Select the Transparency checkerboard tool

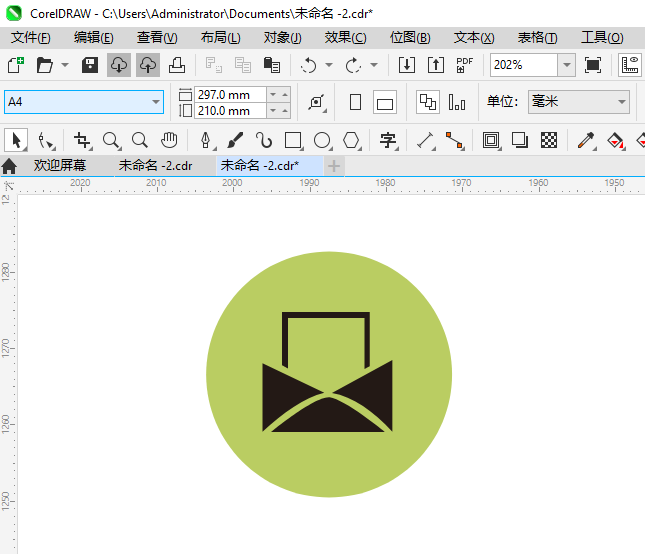coord(549,141)
